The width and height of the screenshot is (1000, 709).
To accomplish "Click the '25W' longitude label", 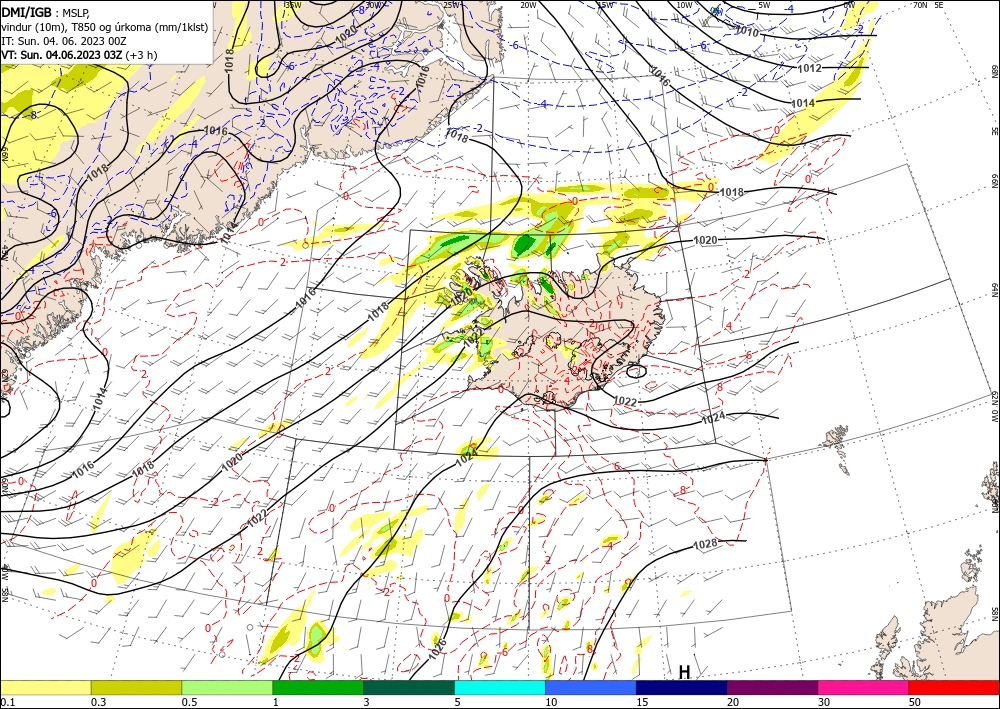I will click(451, 5).
